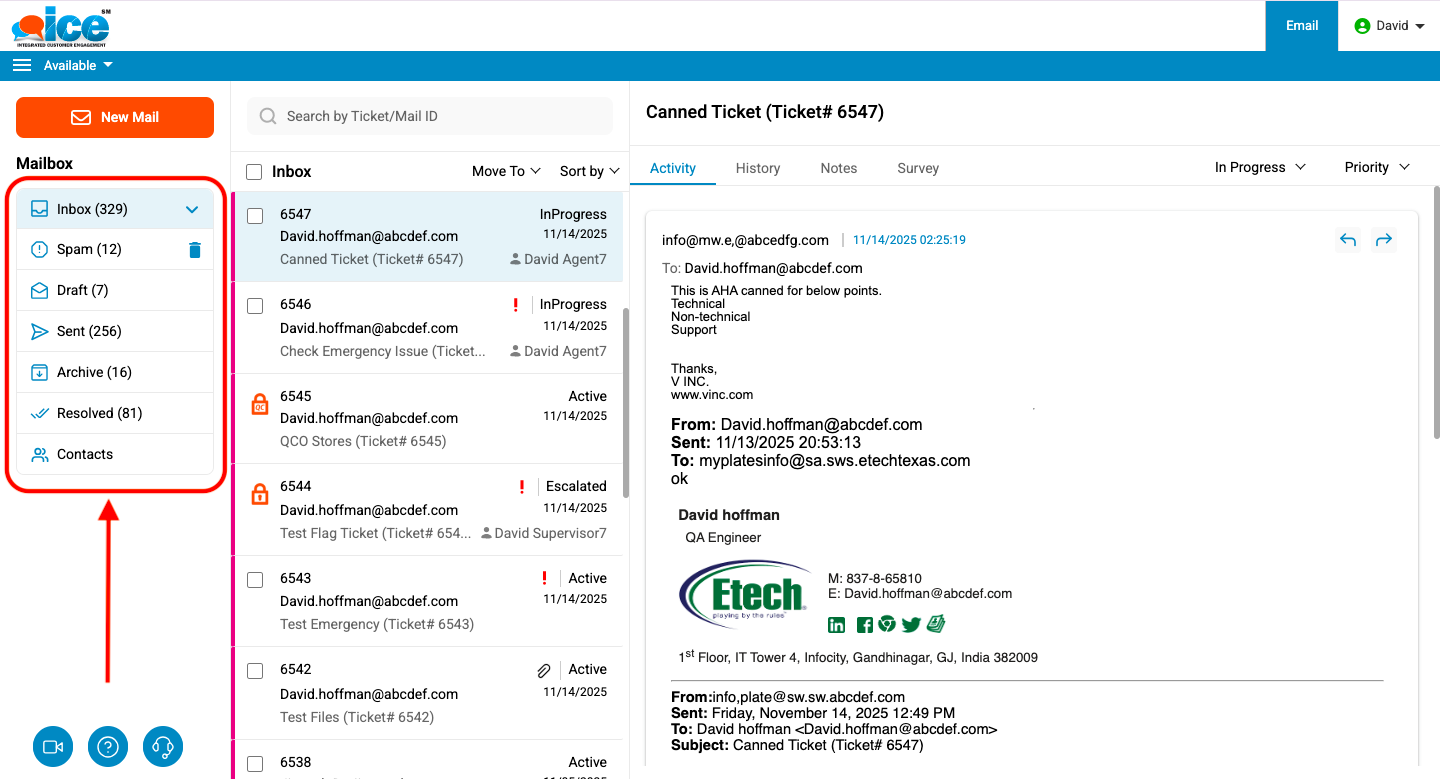Viewport: 1440px width, 779px height.
Task: Click the LinkedIn icon in signature
Action: pos(837,625)
